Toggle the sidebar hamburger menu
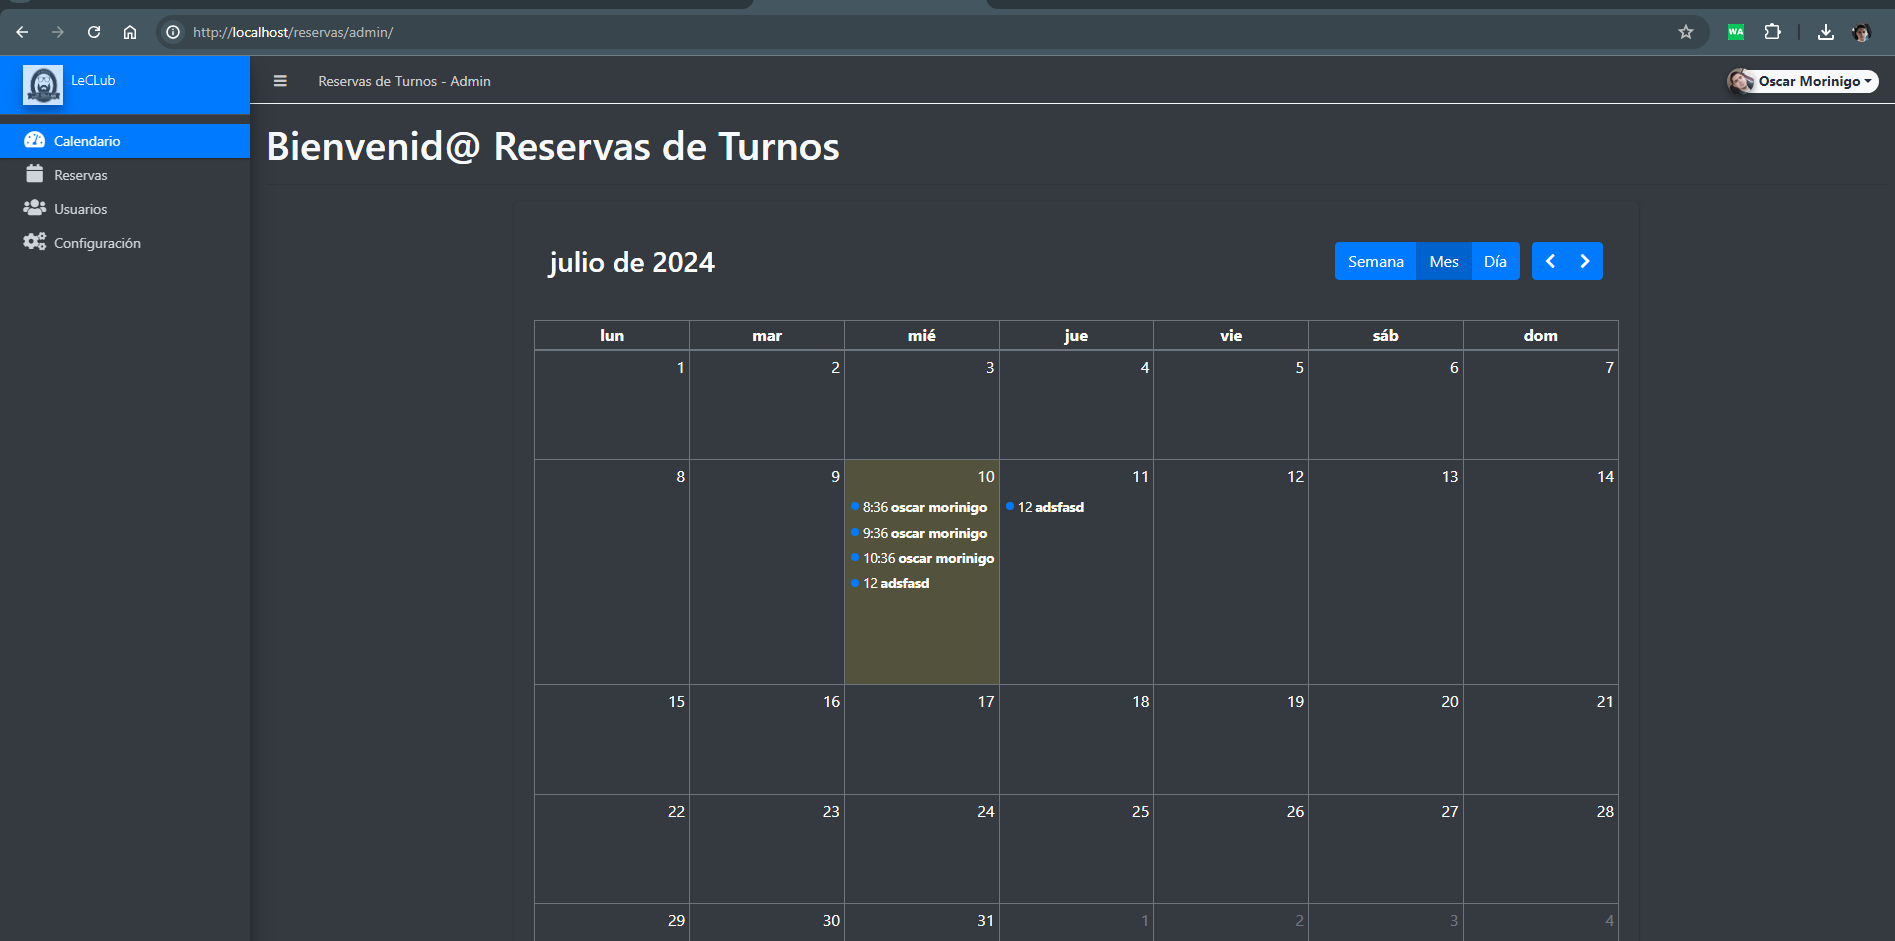1895x941 pixels. [x=280, y=81]
